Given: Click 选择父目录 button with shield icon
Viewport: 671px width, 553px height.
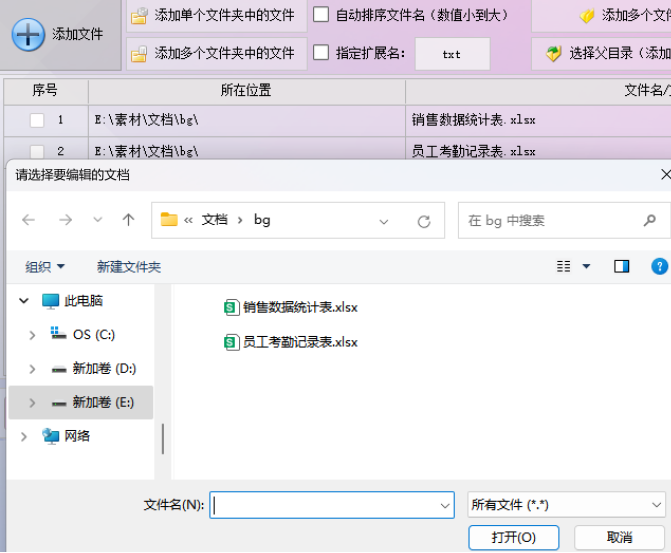Looking at the screenshot, I should point(601,54).
